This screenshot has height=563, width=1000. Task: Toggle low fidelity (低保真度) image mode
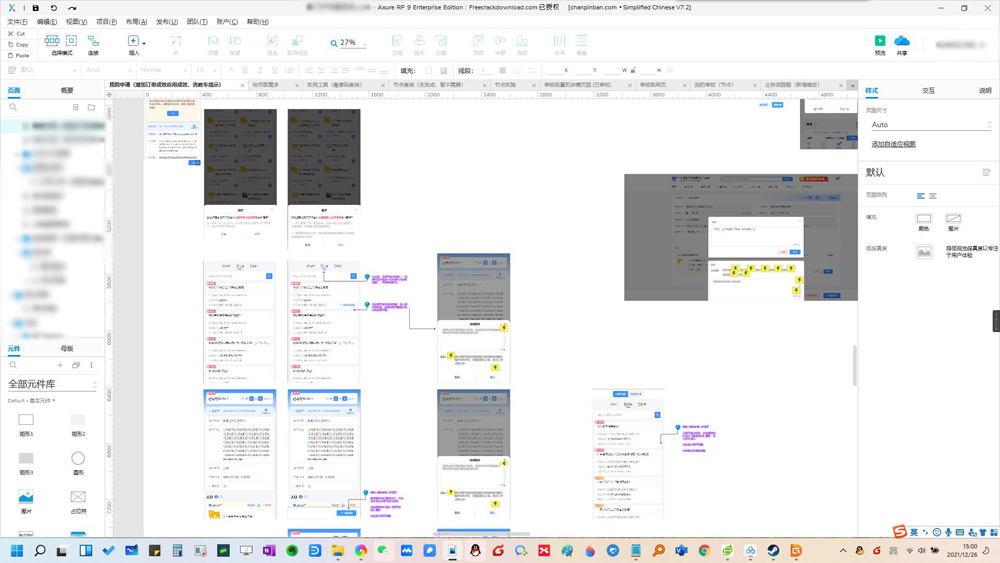(923, 252)
